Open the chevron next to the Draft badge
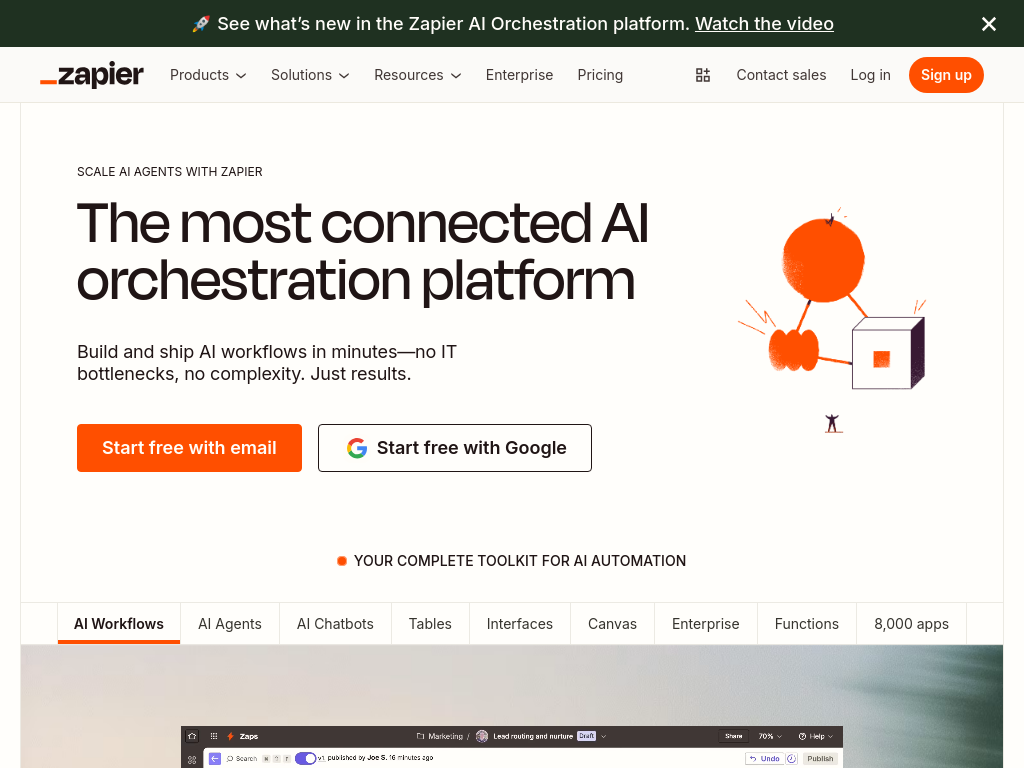This screenshot has width=1024, height=768. point(603,736)
